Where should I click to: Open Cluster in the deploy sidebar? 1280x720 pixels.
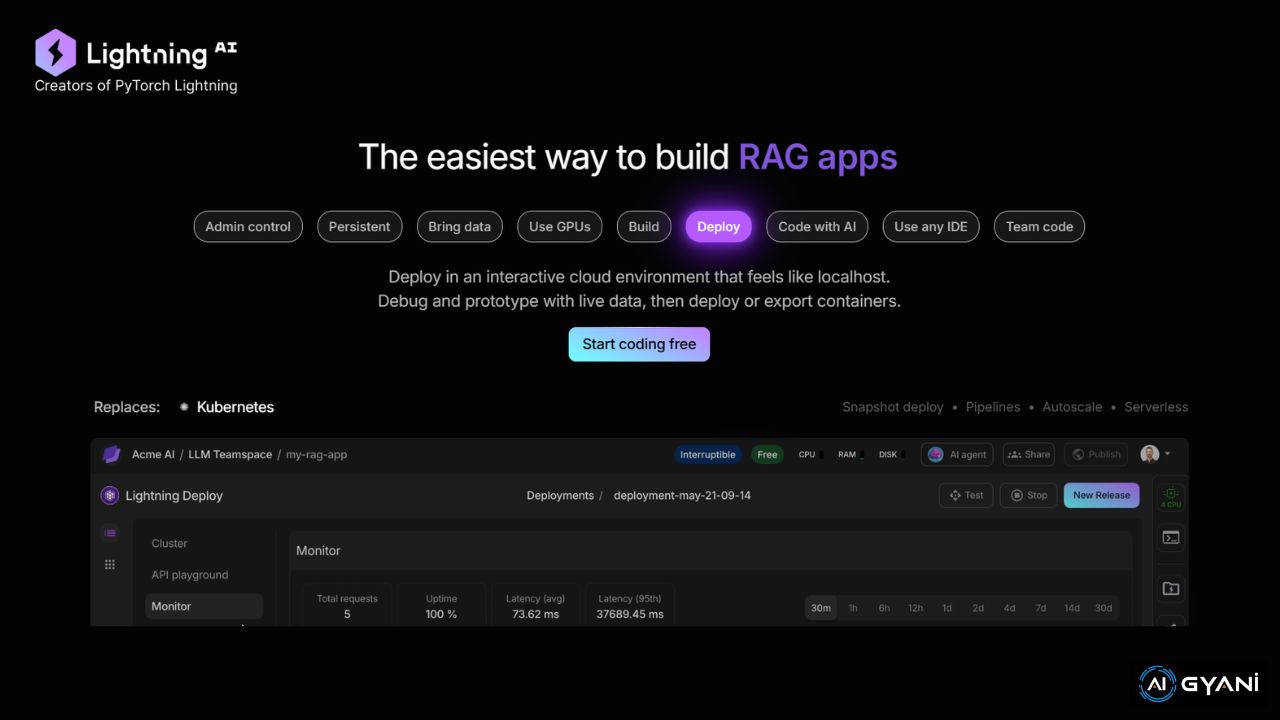pos(169,543)
